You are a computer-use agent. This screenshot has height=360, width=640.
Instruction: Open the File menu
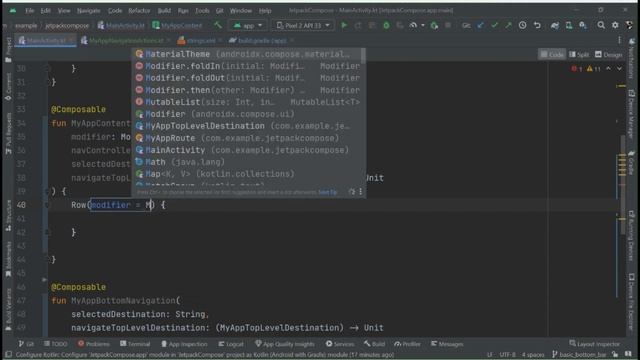30,11
